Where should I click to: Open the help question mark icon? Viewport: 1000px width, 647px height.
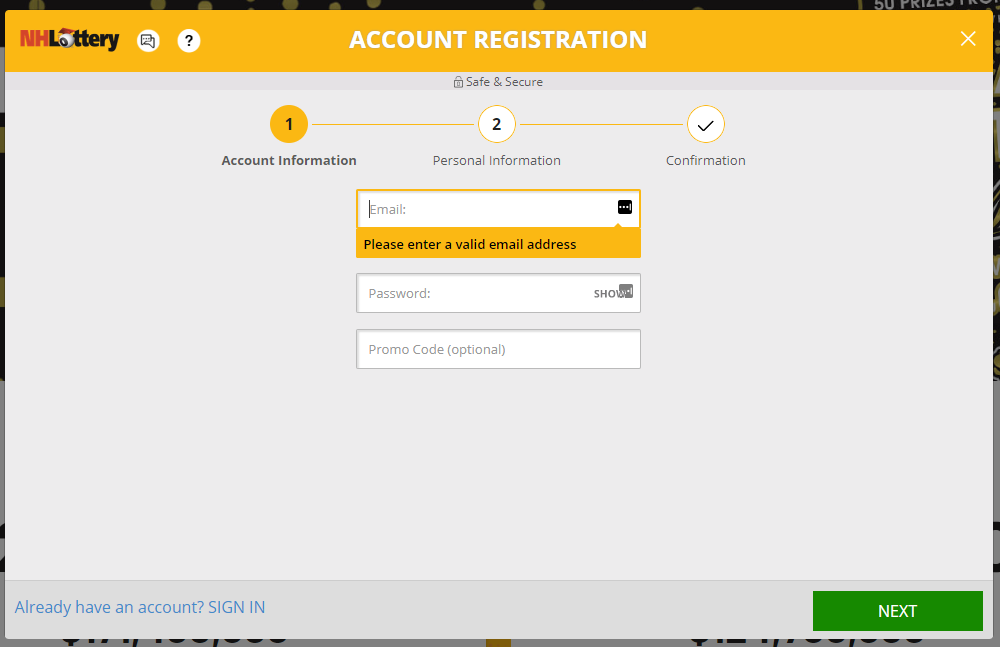click(x=189, y=41)
